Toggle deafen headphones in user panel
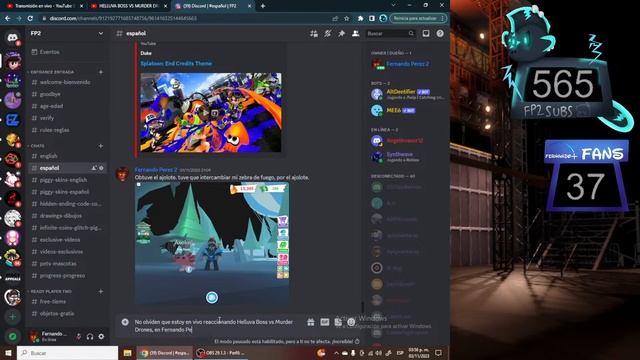 90,337
